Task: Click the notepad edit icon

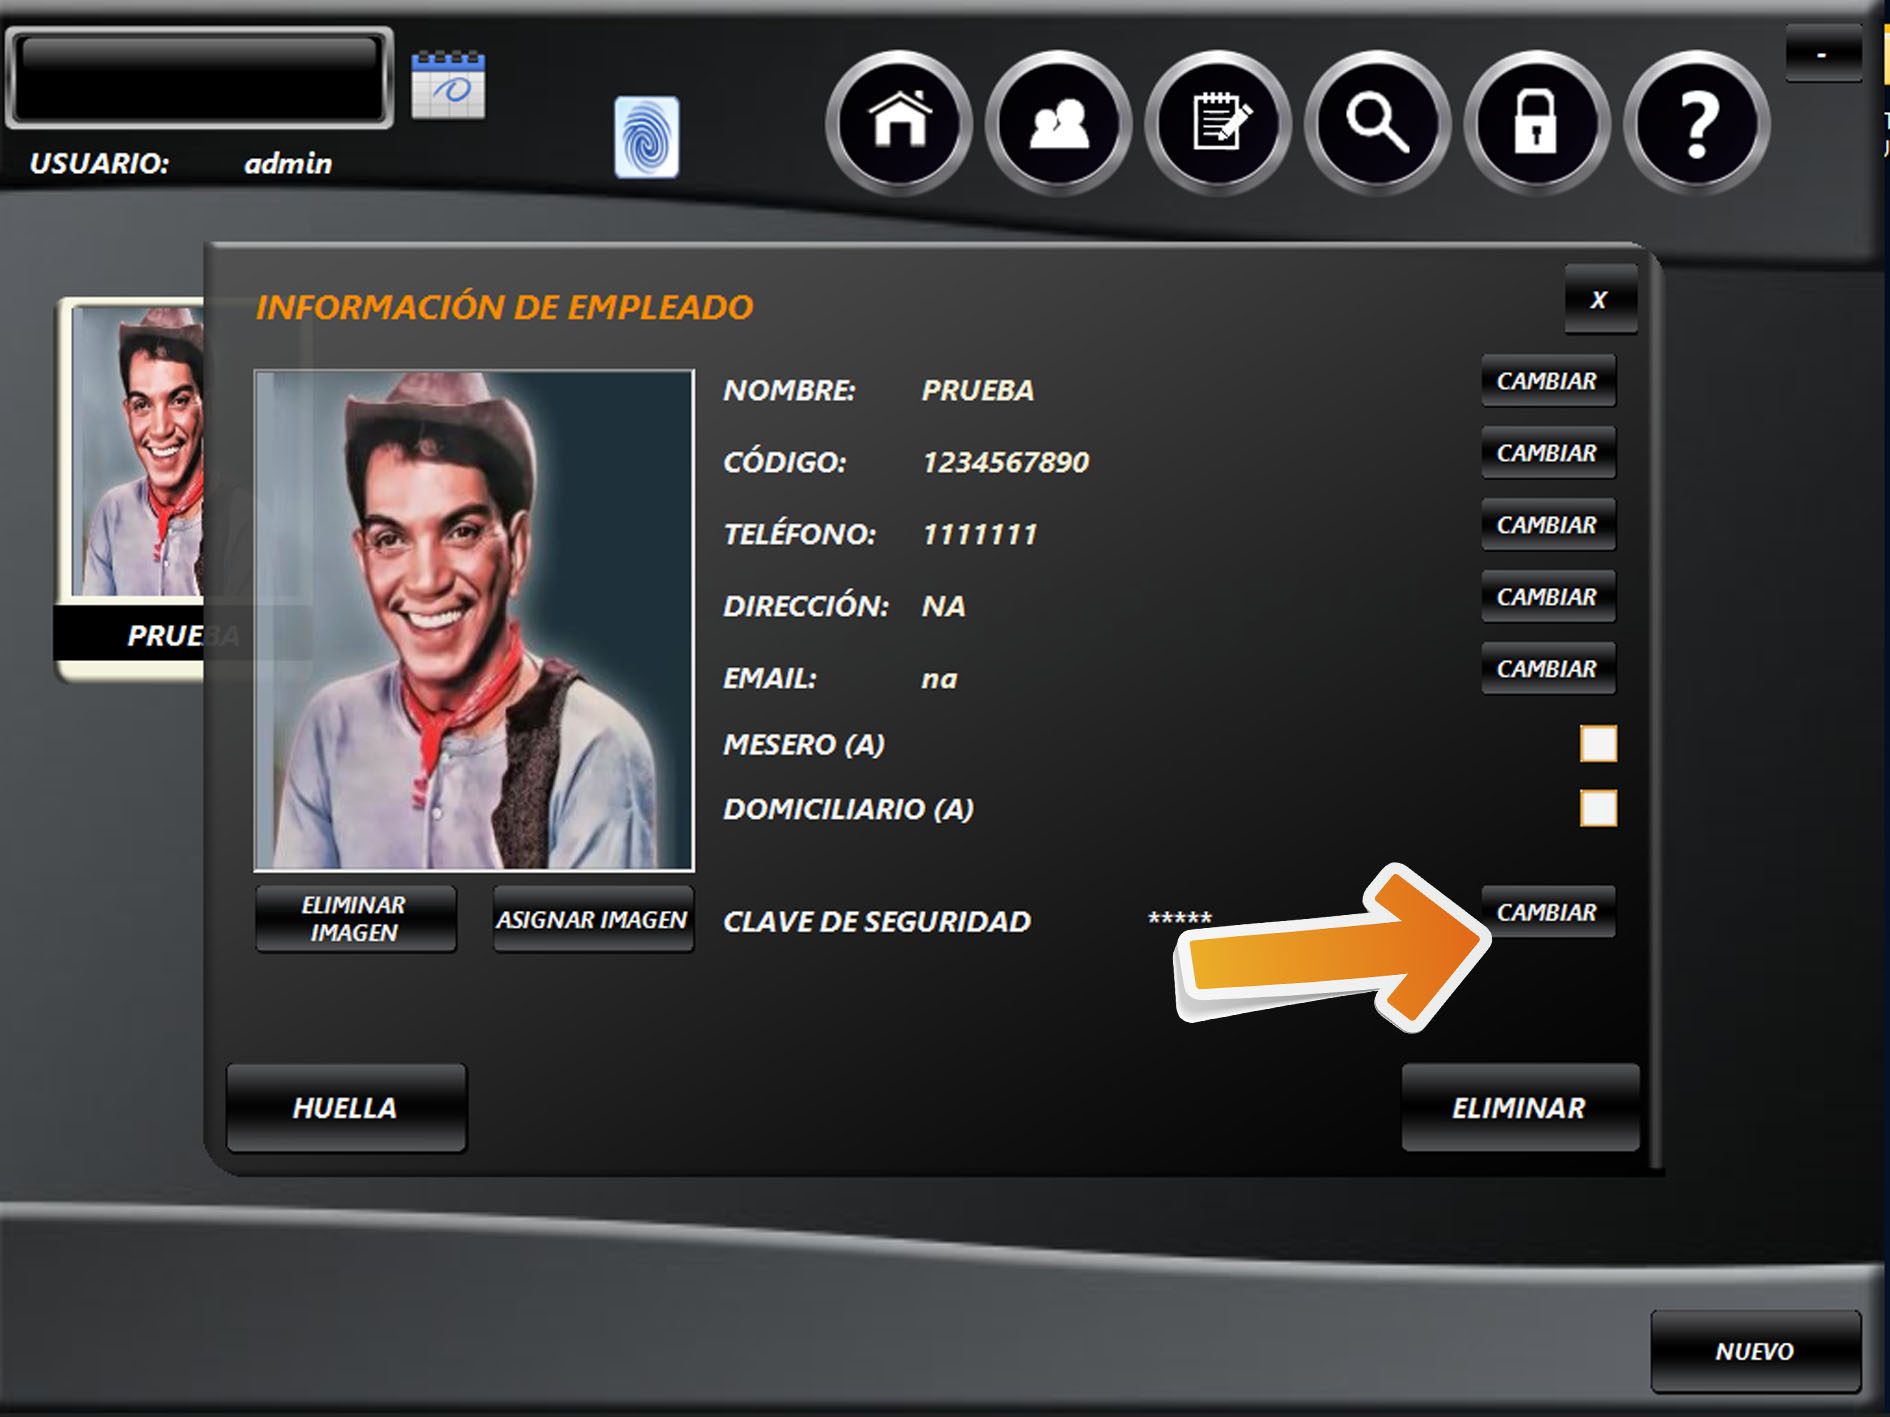Action: [x=1218, y=123]
